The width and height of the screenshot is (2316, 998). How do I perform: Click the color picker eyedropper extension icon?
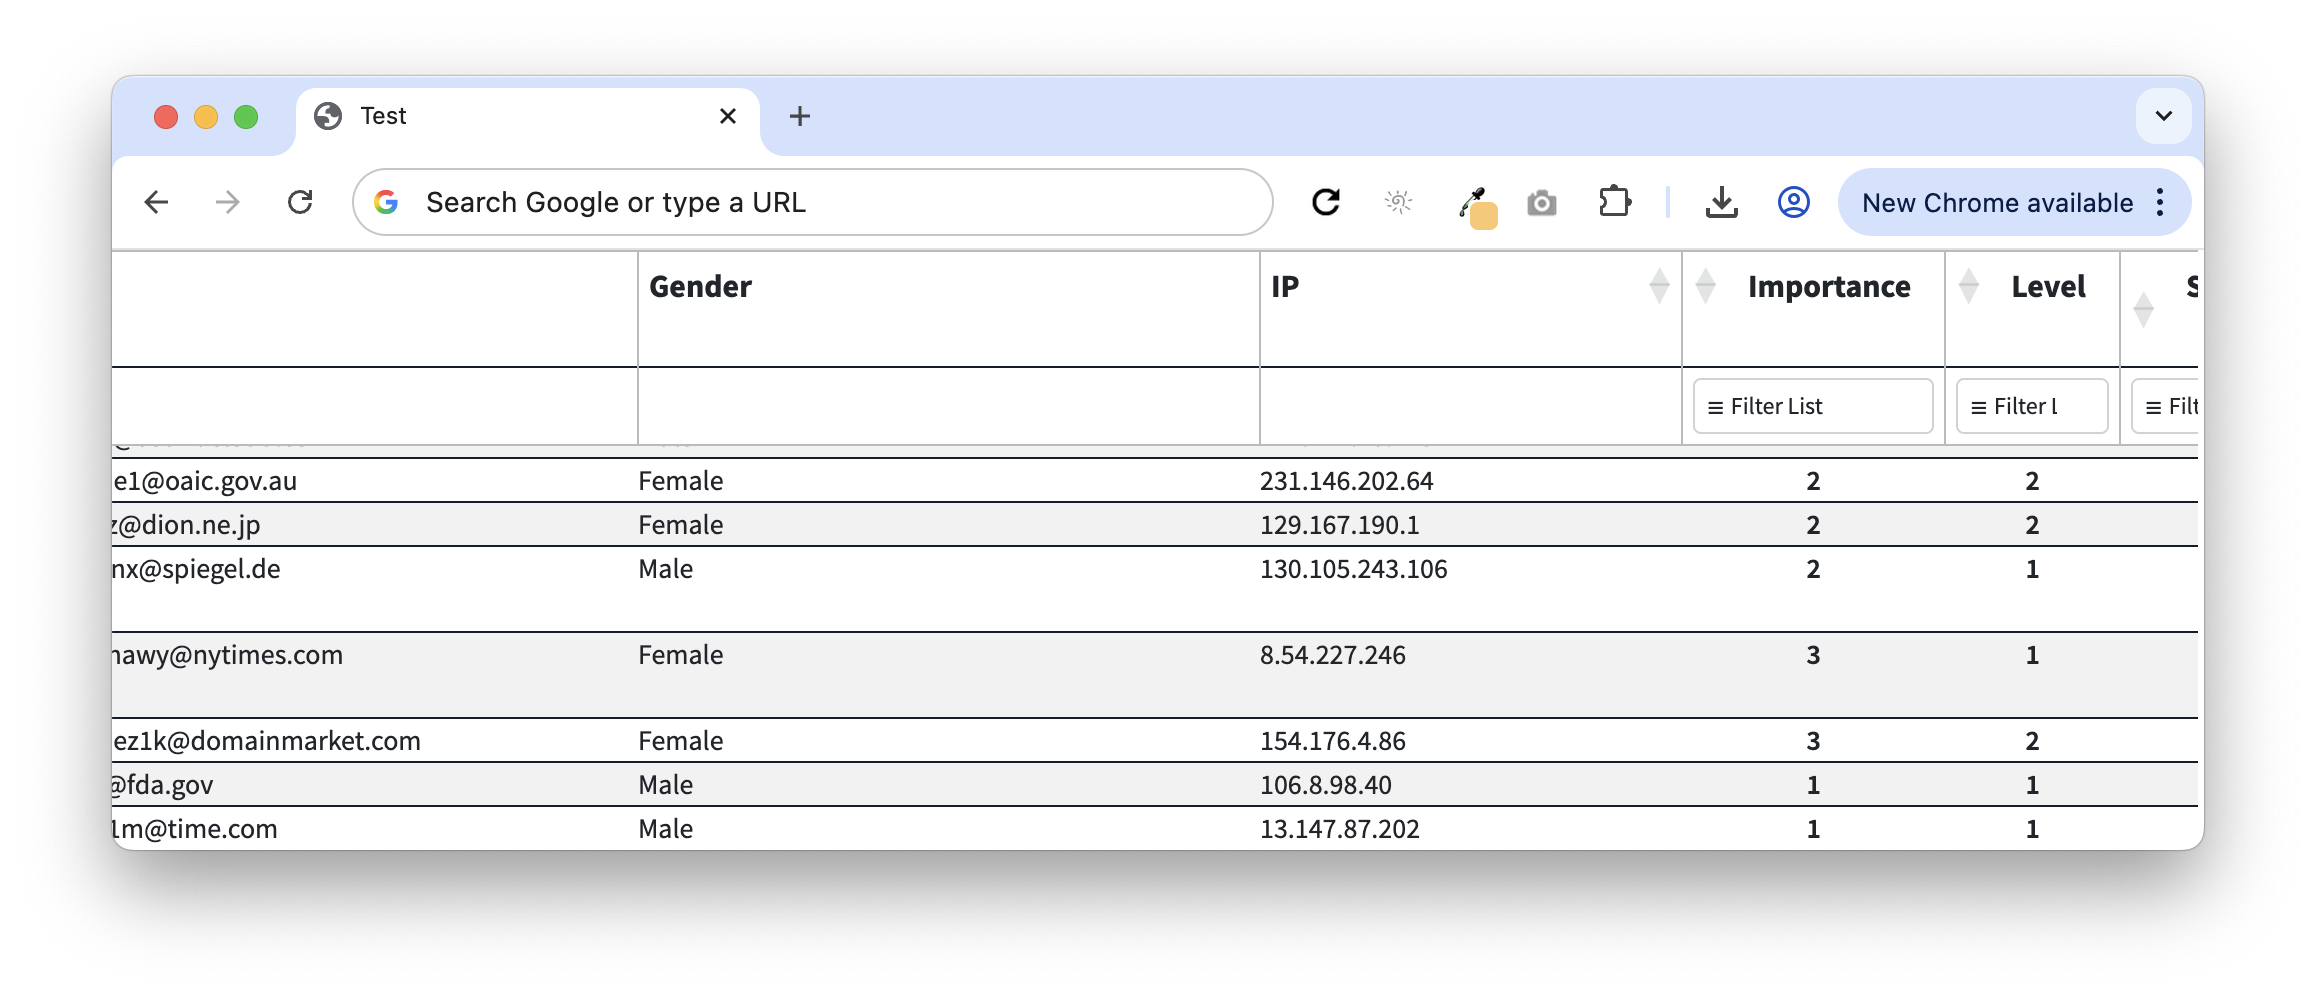coord(1474,205)
